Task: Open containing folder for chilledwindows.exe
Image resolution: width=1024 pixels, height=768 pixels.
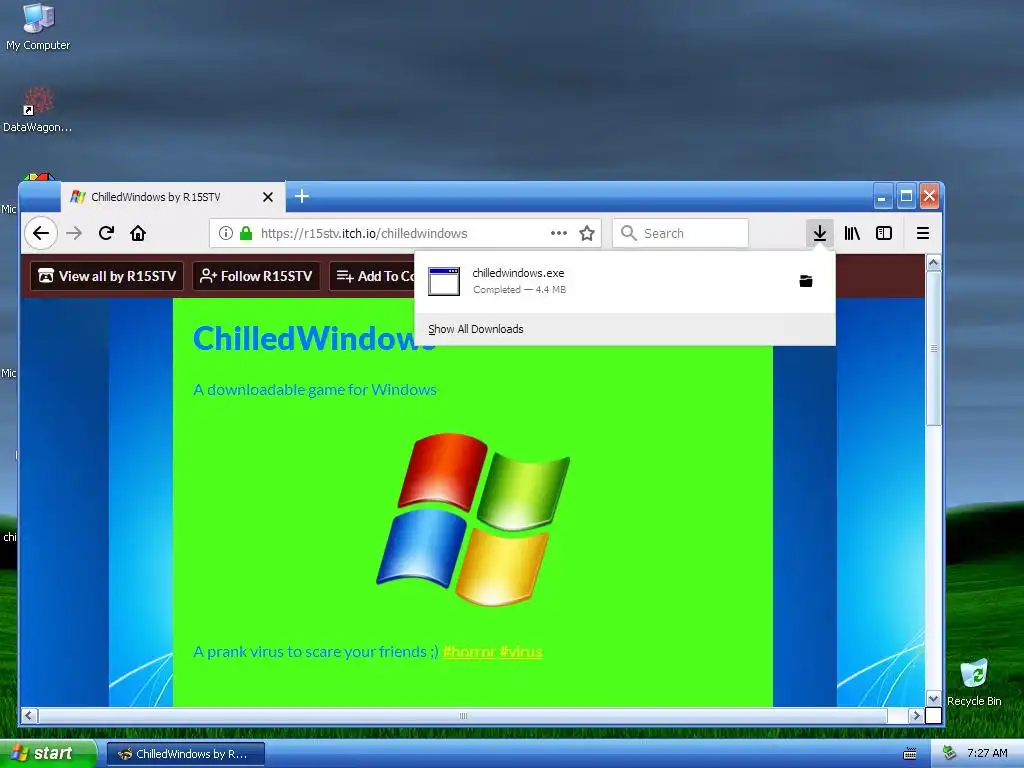Action: [806, 281]
